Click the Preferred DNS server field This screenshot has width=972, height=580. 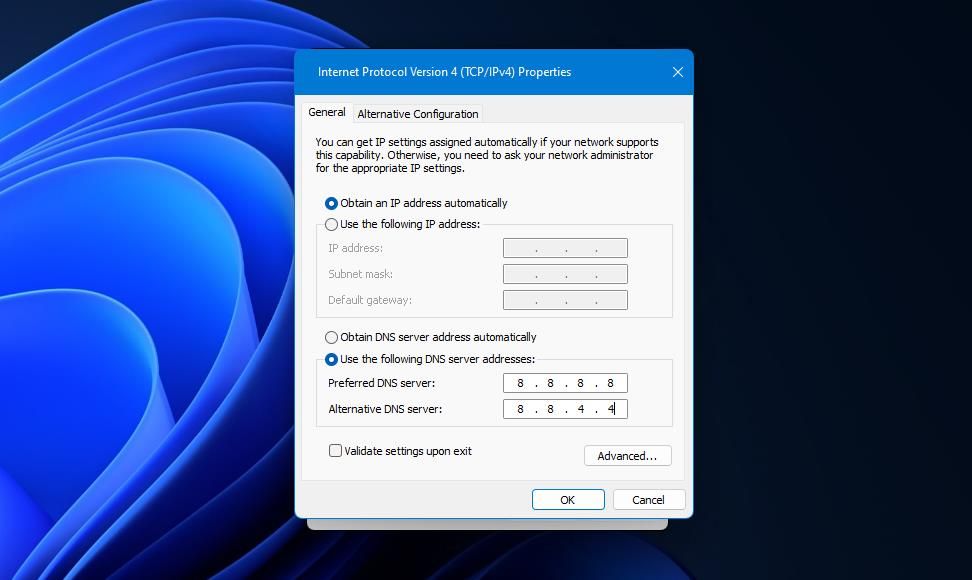pyautogui.click(x=565, y=383)
